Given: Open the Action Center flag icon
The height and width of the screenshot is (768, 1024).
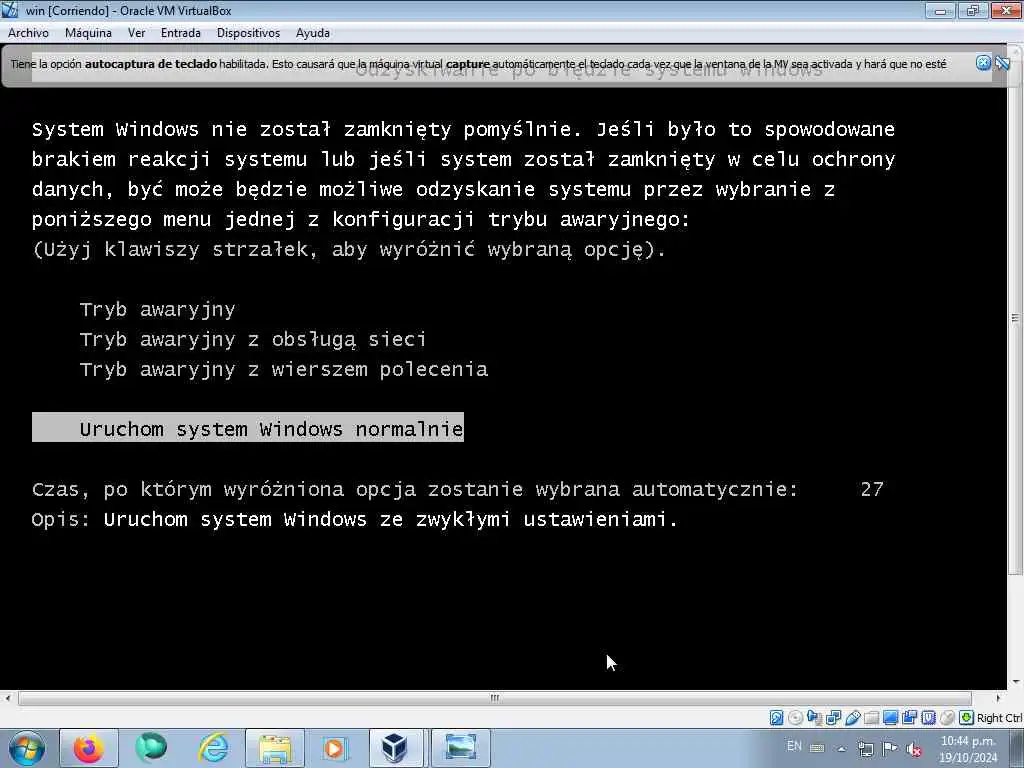Looking at the screenshot, I should pyautogui.click(x=889, y=748).
